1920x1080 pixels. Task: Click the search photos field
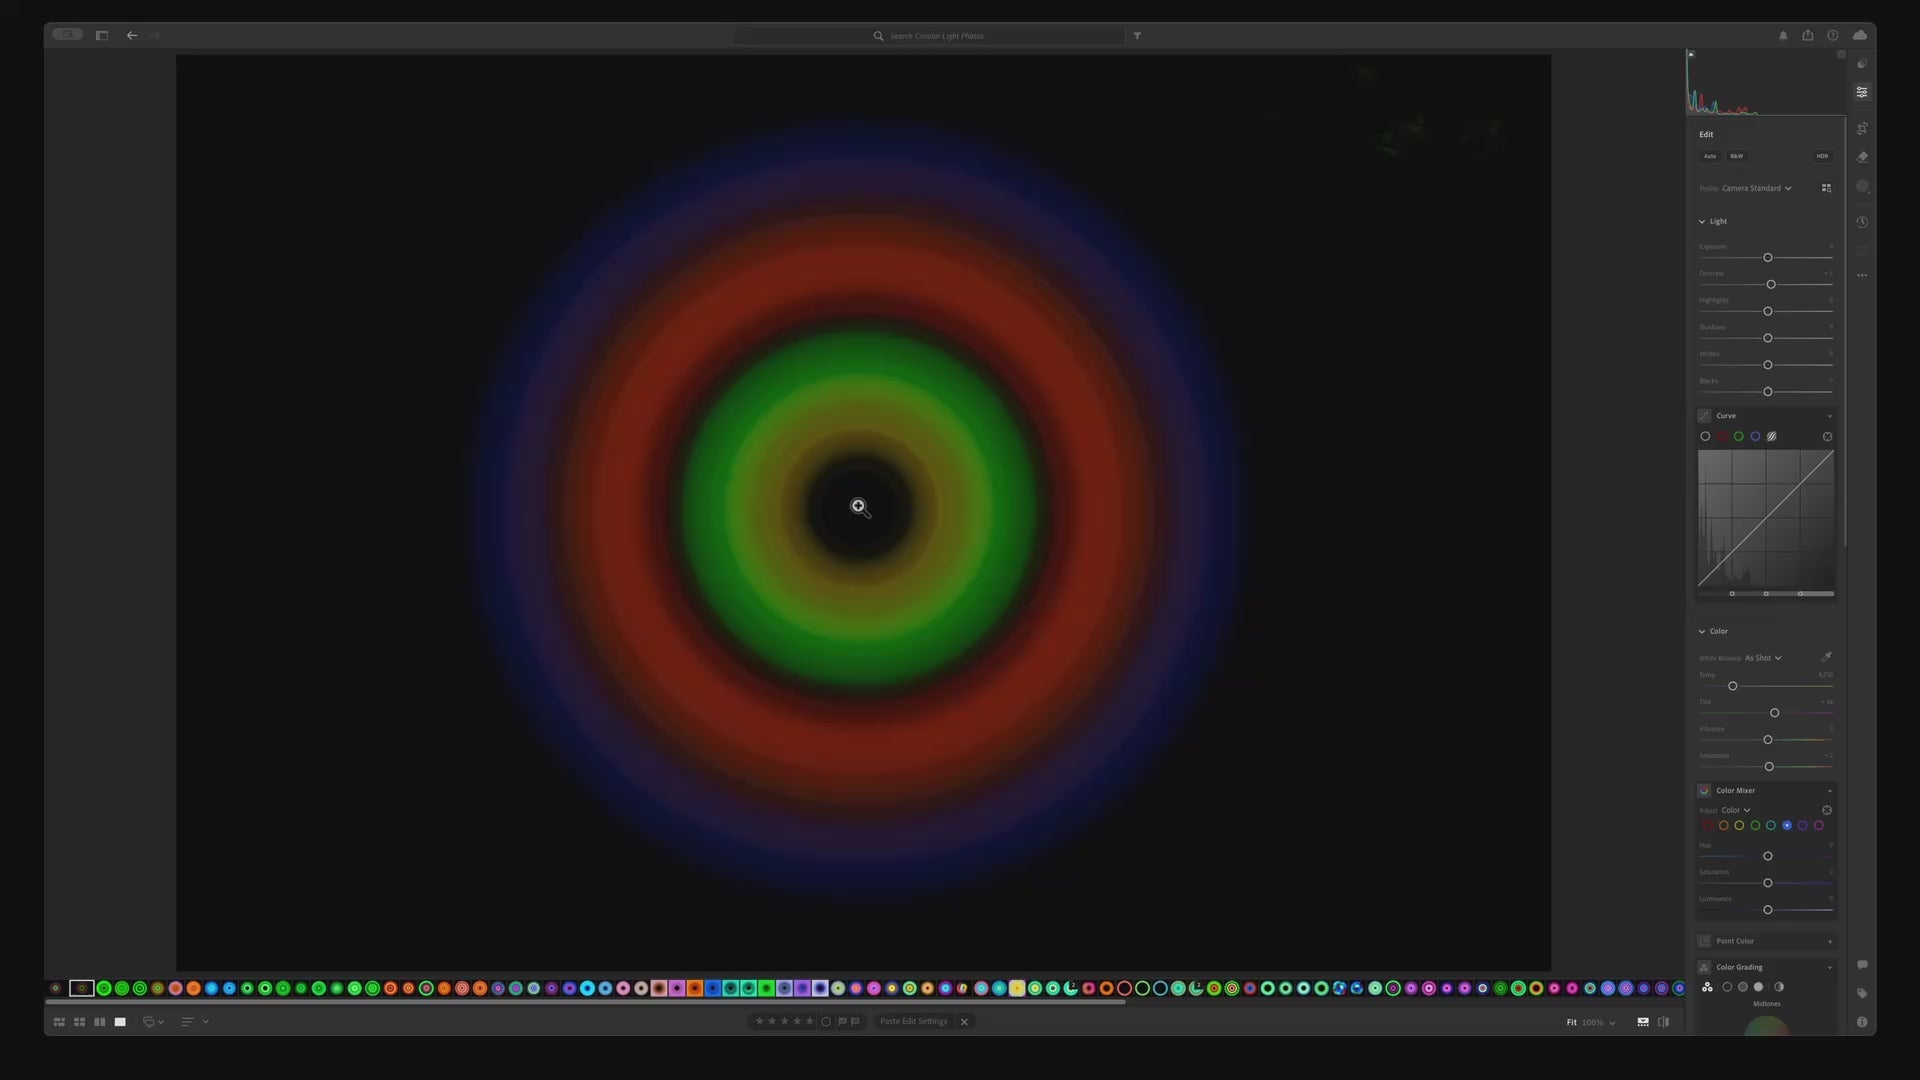(x=936, y=36)
